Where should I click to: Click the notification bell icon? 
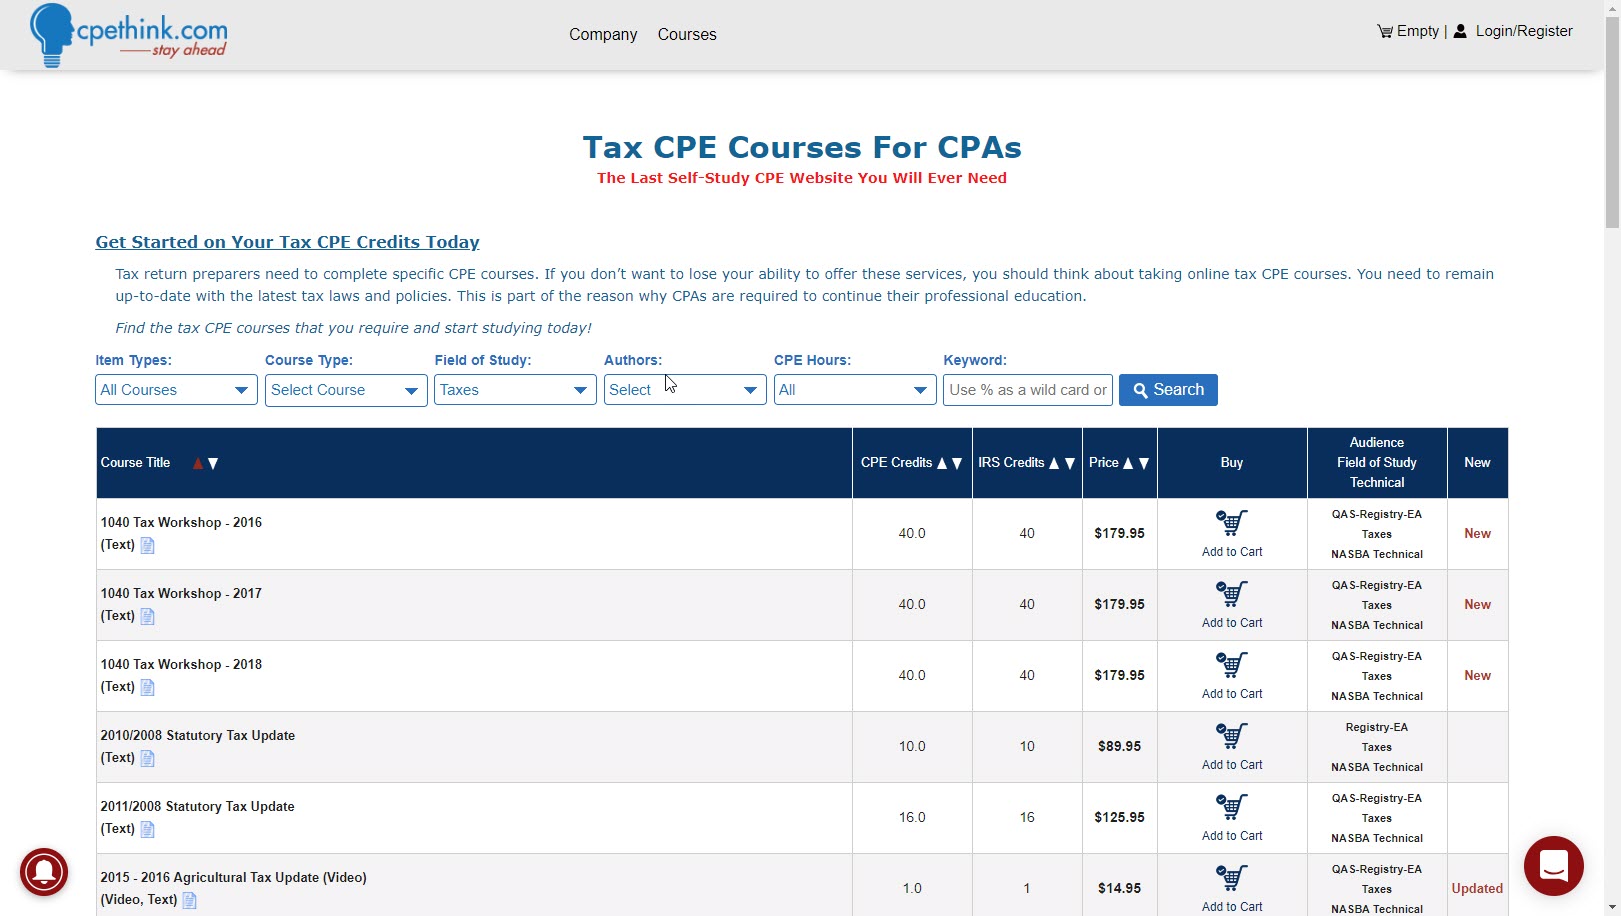click(44, 872)
